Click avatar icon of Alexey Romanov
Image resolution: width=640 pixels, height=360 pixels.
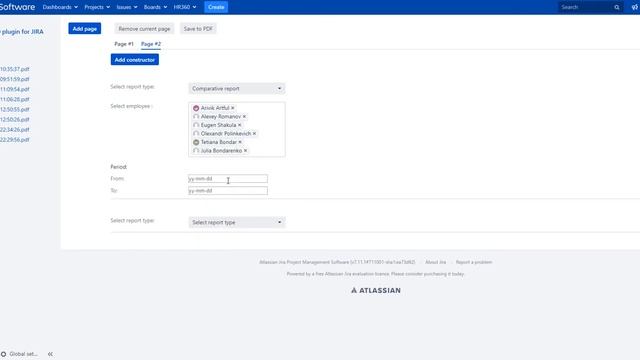196,117
